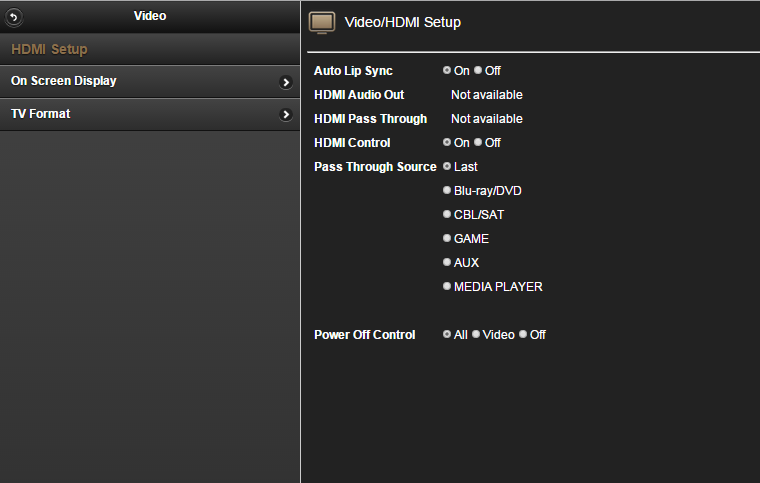Click the TV monitor icon near Video/HDMI Setup
Screen dimensions: 760x483
pyautogui.click(x=322, y=23)
